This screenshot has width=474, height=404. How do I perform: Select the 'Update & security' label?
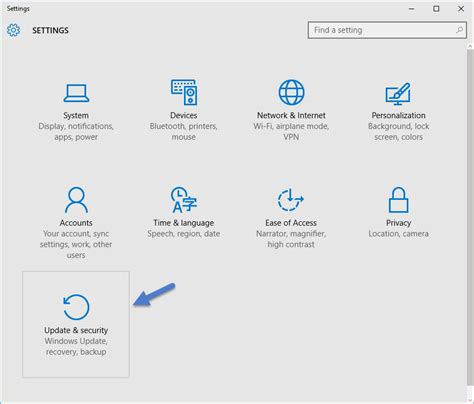[x=76, y=330]
